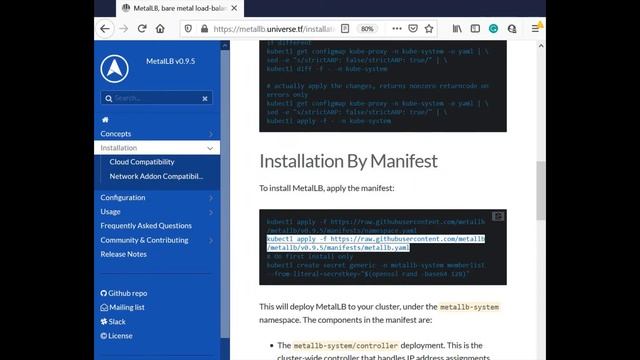640x360 pixels.
Task: View site security padlock info
Action: pyautogui.click(x=204, y=29)
